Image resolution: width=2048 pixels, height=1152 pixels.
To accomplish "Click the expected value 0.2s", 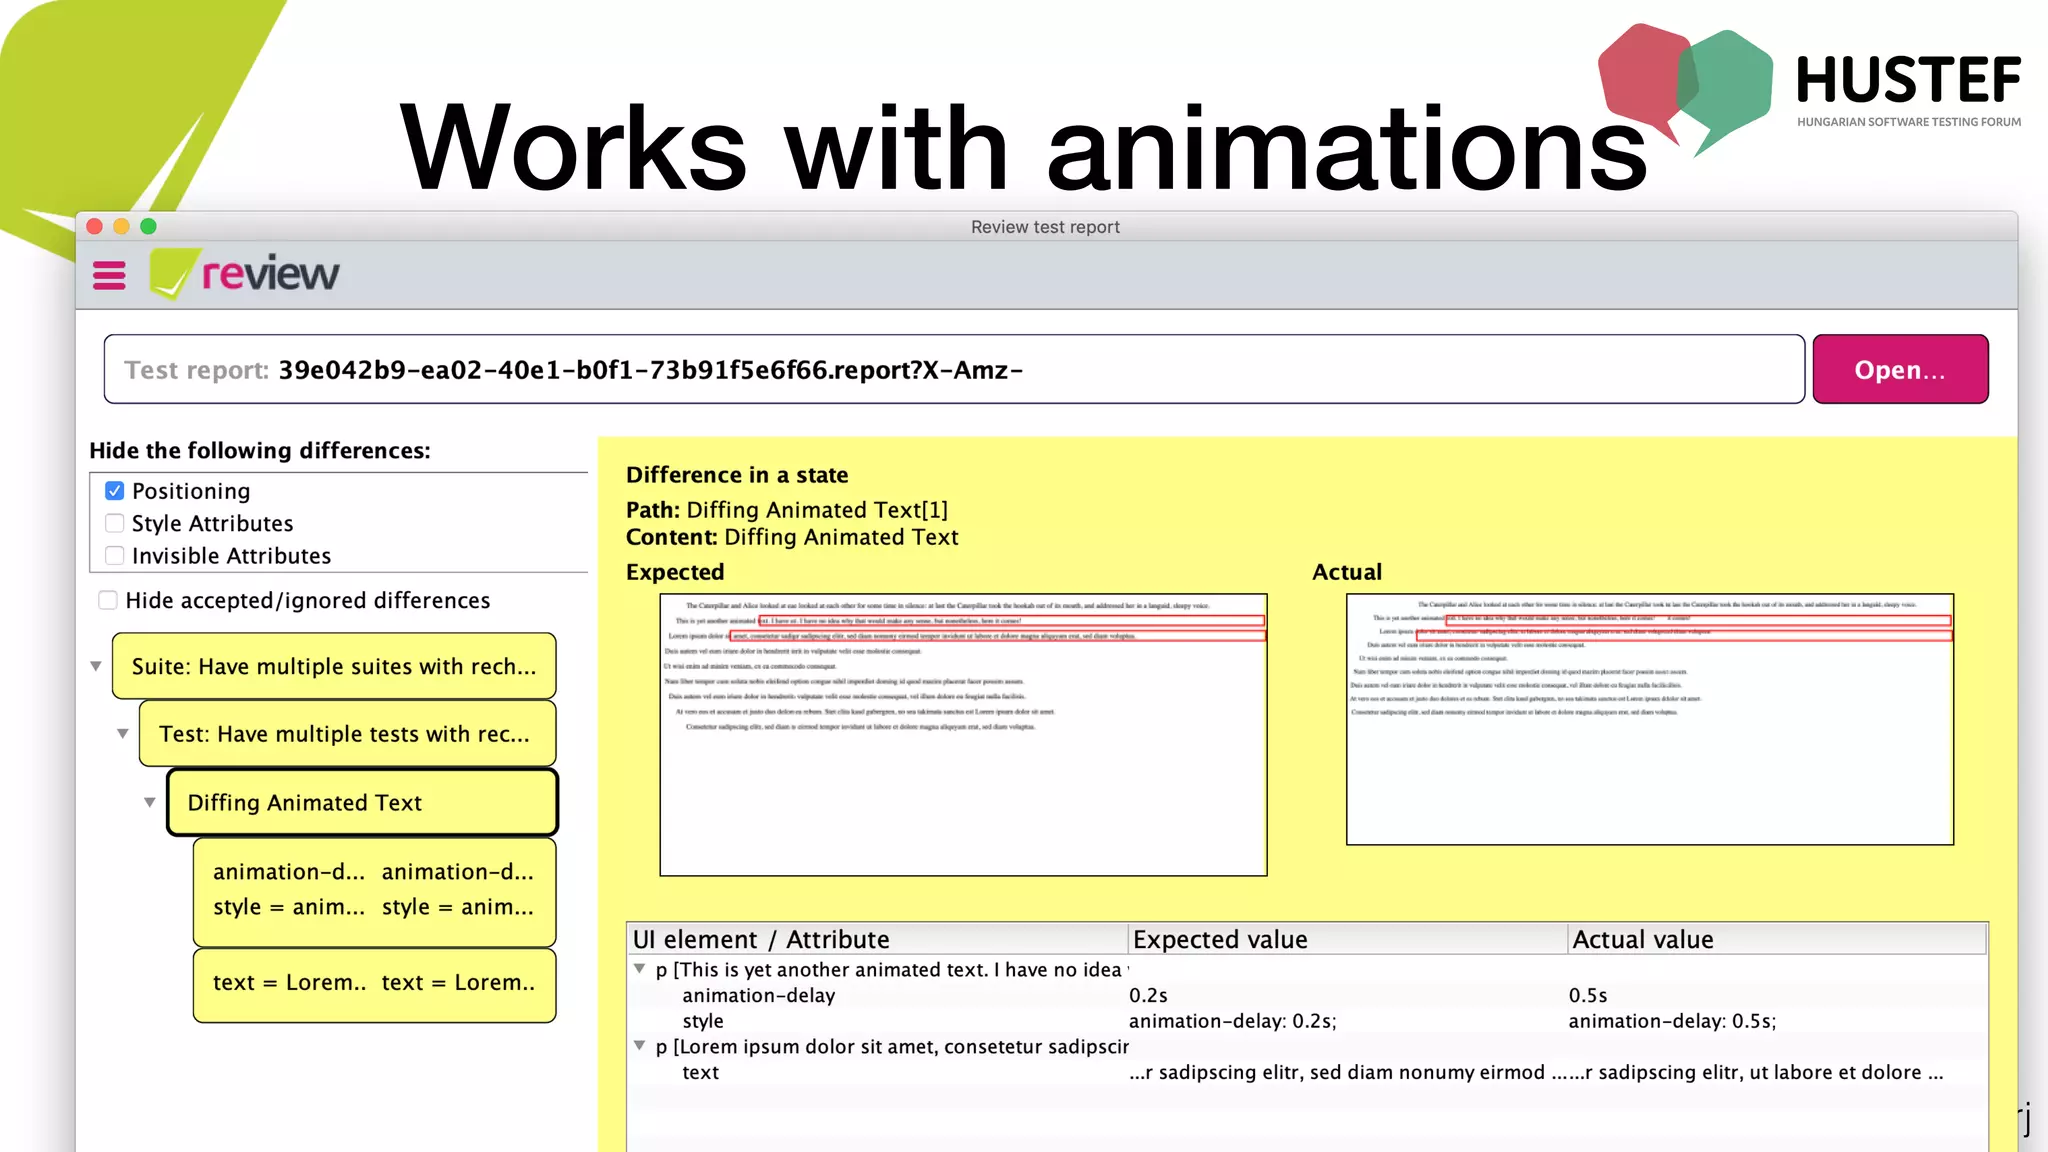I will pos(1148,995).
